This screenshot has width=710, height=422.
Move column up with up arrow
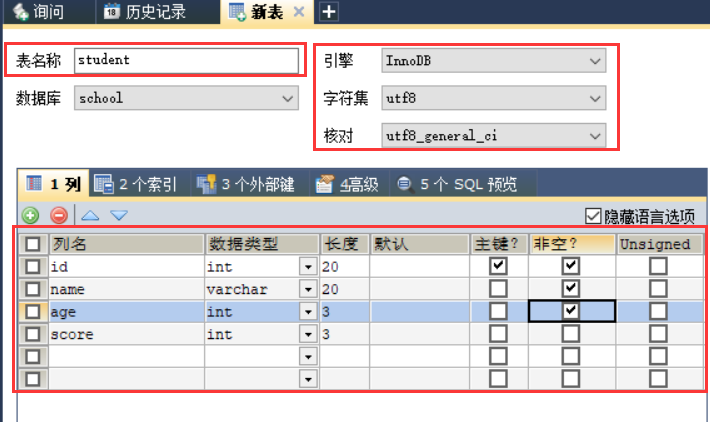tap(90, 216)
